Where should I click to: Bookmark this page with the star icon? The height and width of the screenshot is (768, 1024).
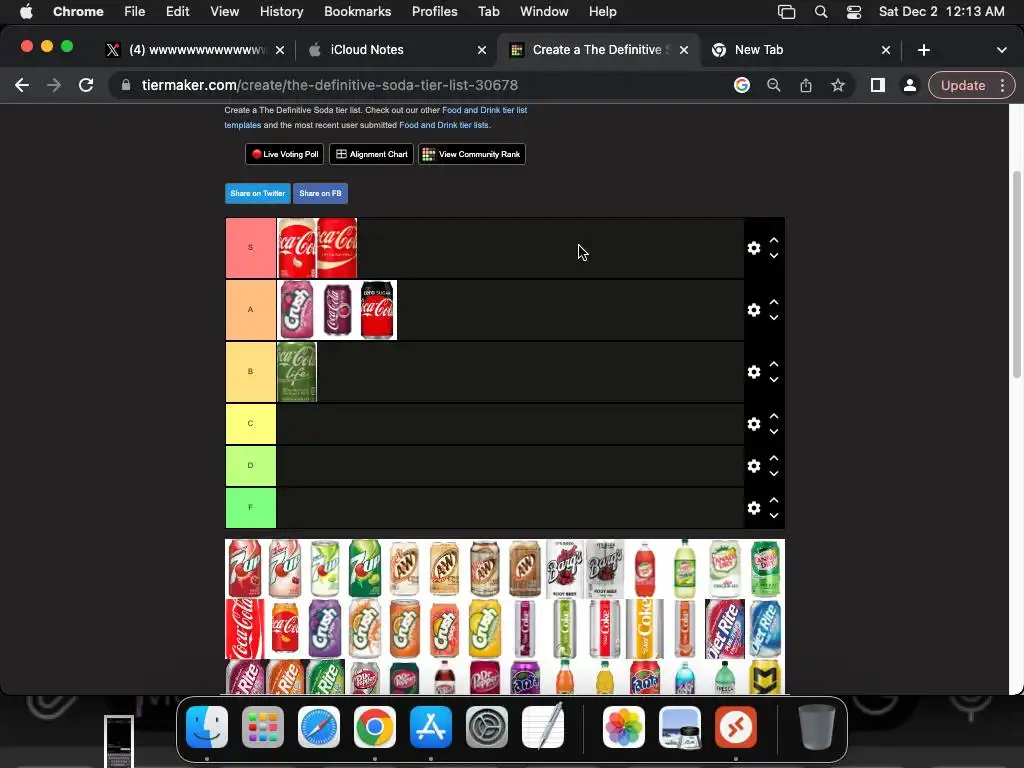(x=838, y=86)
